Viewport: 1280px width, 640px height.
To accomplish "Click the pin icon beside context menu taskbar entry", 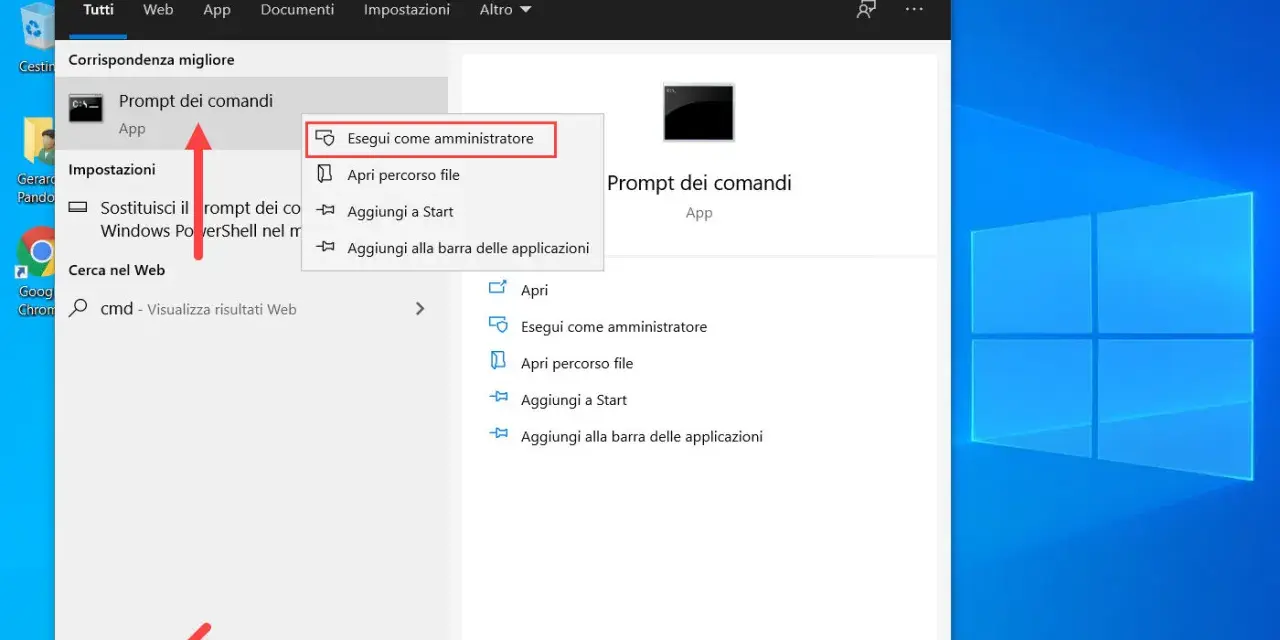I will coord(325,247).
